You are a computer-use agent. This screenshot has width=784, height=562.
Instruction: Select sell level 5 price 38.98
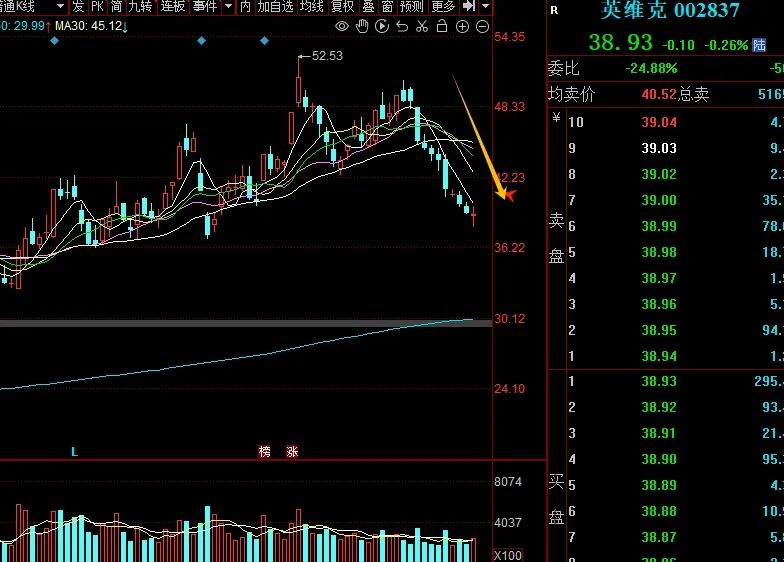click(x=659, y=252)
